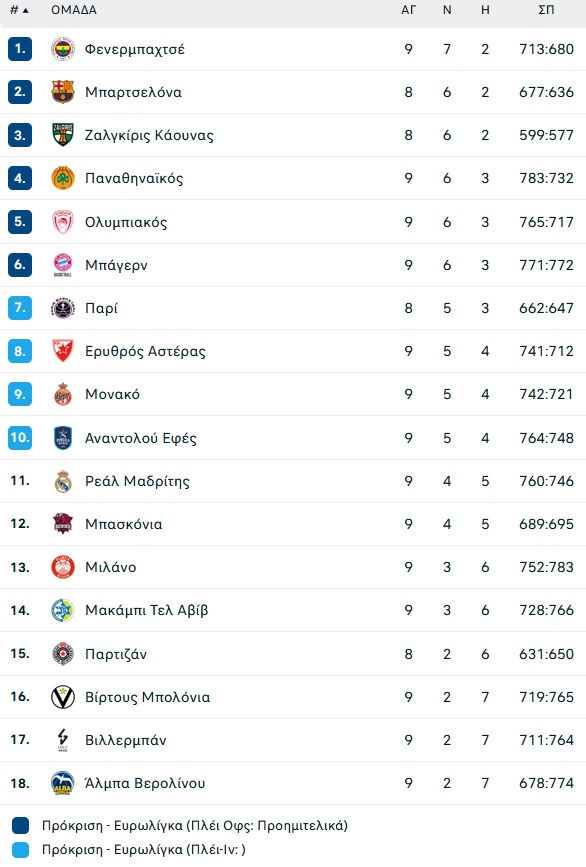Click the Alba Berlin logo

pos(62,783)
